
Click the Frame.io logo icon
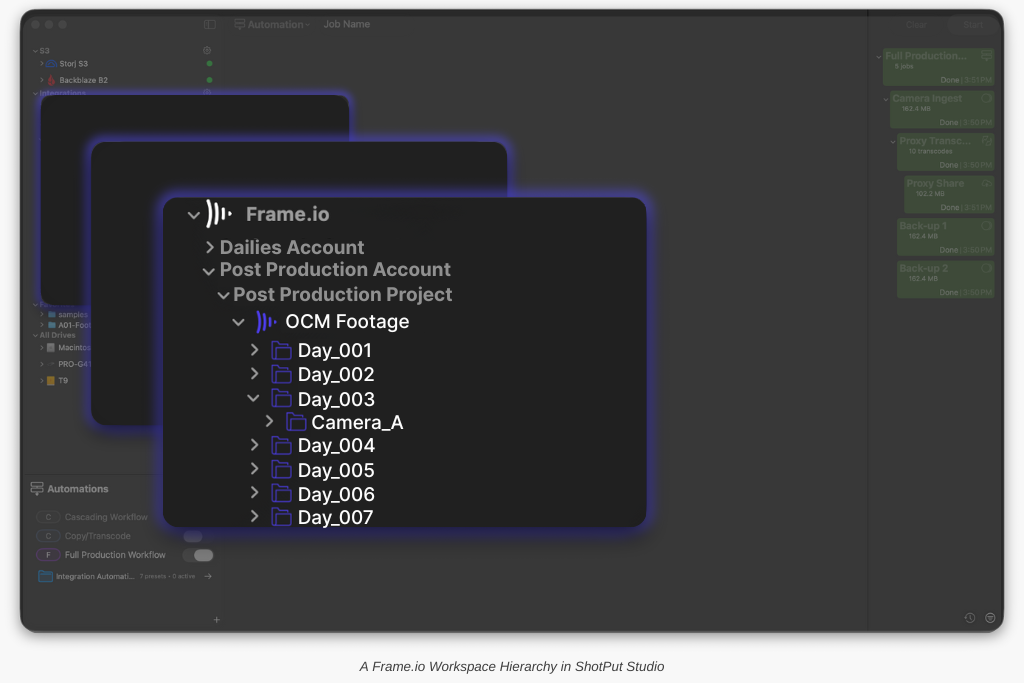pyautogui.click(x=218, y=214)
